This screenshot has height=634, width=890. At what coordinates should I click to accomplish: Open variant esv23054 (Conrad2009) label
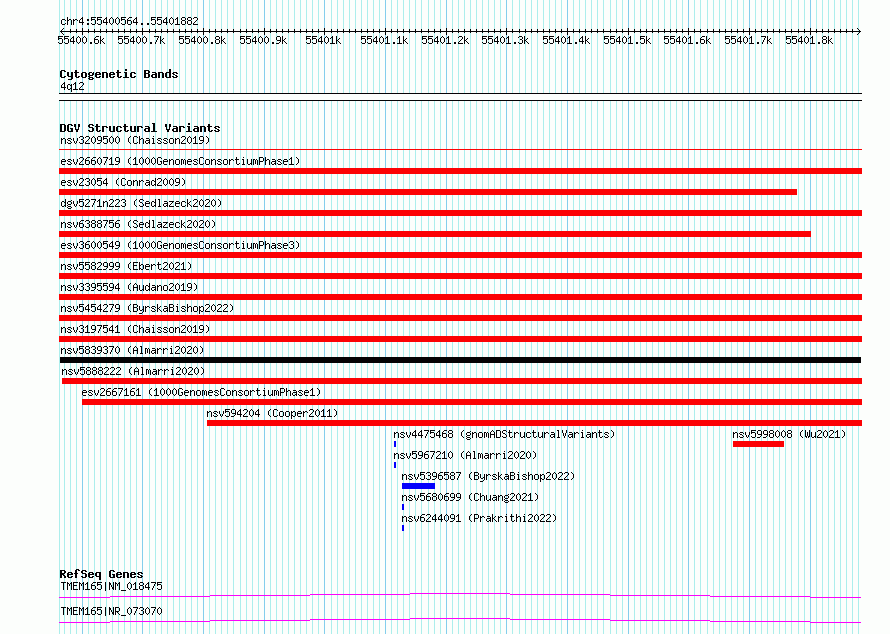[123, 182]
